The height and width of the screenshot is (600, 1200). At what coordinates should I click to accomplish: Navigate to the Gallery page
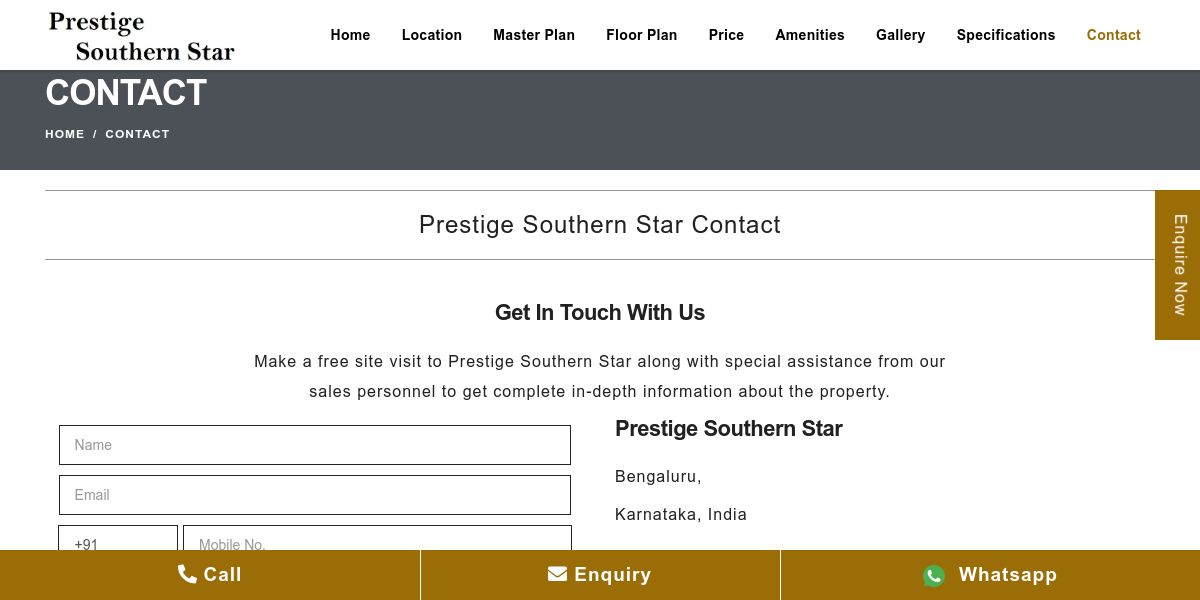coord(900,35)
